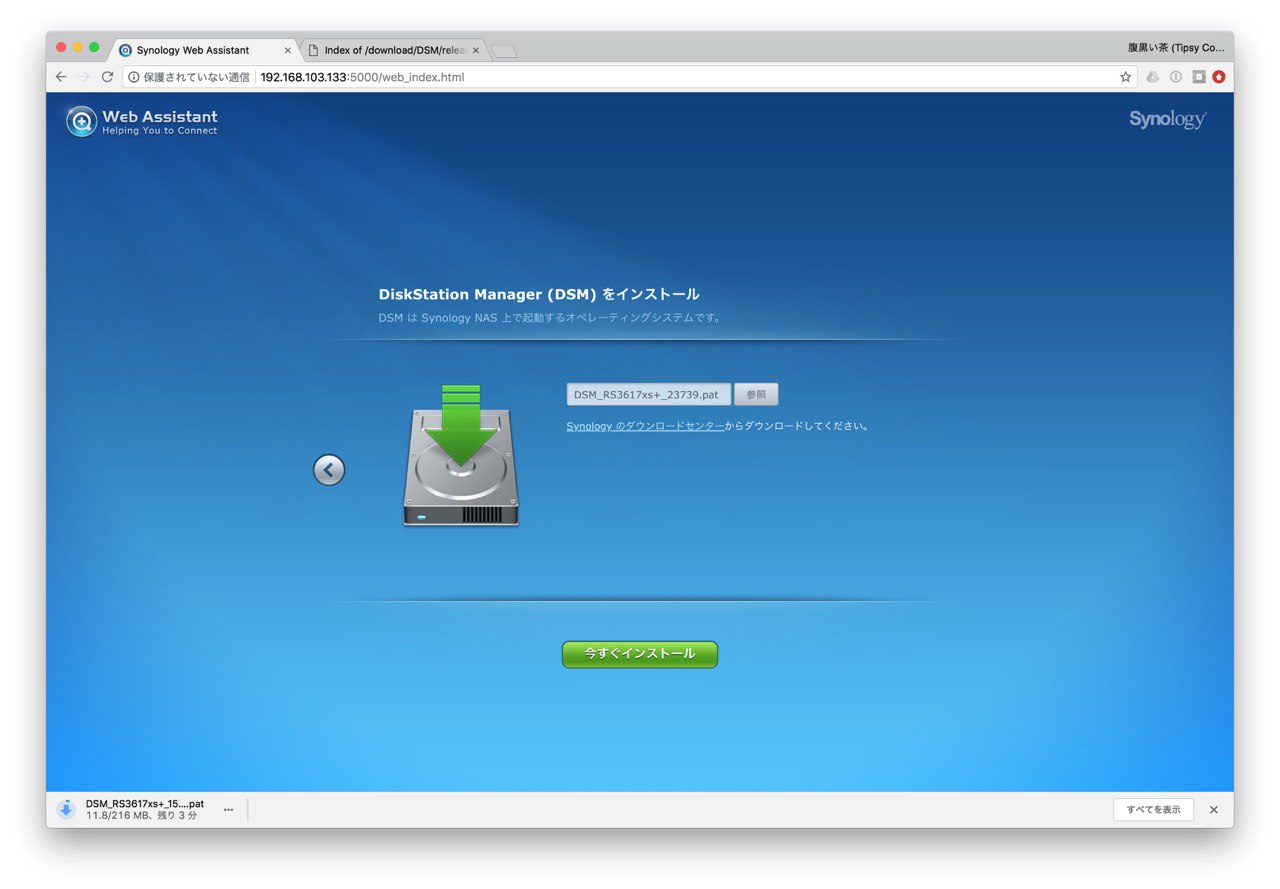Open options menu for the DSM_RS3617xs+ download
Screen dimensions: 1280x889
228,810
